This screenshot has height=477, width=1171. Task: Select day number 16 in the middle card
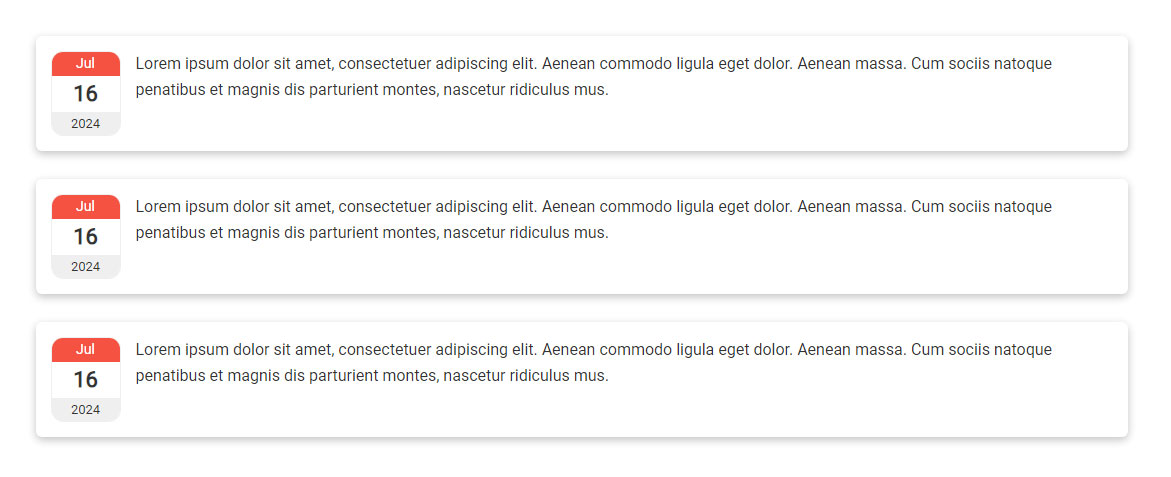click(86, 236)
